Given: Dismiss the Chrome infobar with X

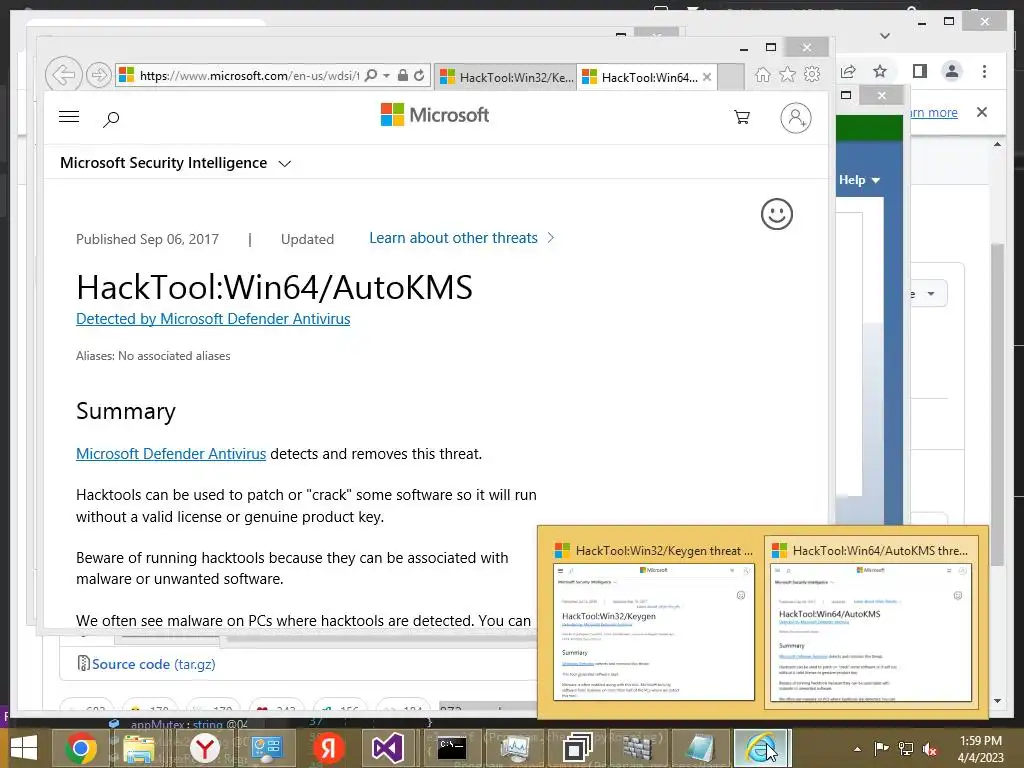Looking at the screenshot, I should (x=982, y=112).
